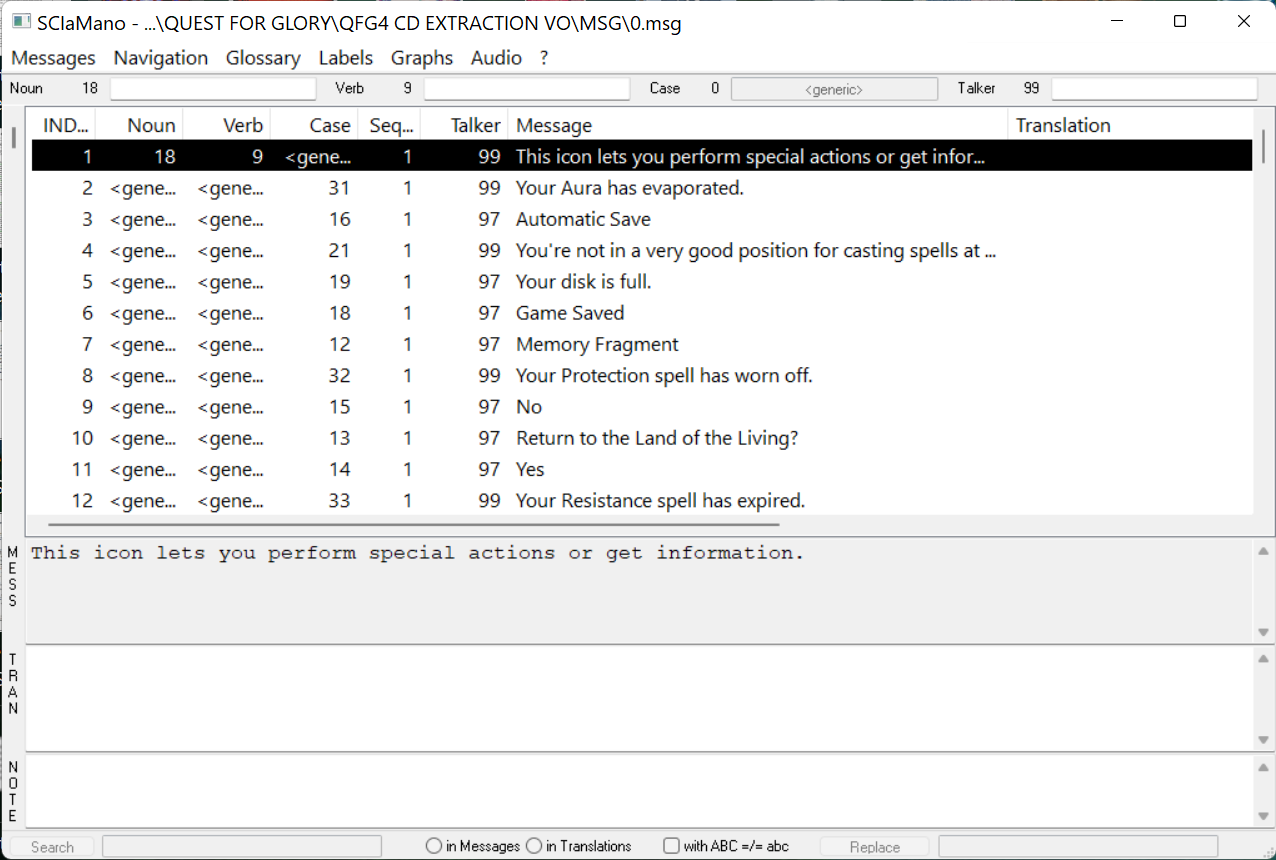The image size is (1276, 860).
Task: Open the Labels menu
Action: point(346,58)
